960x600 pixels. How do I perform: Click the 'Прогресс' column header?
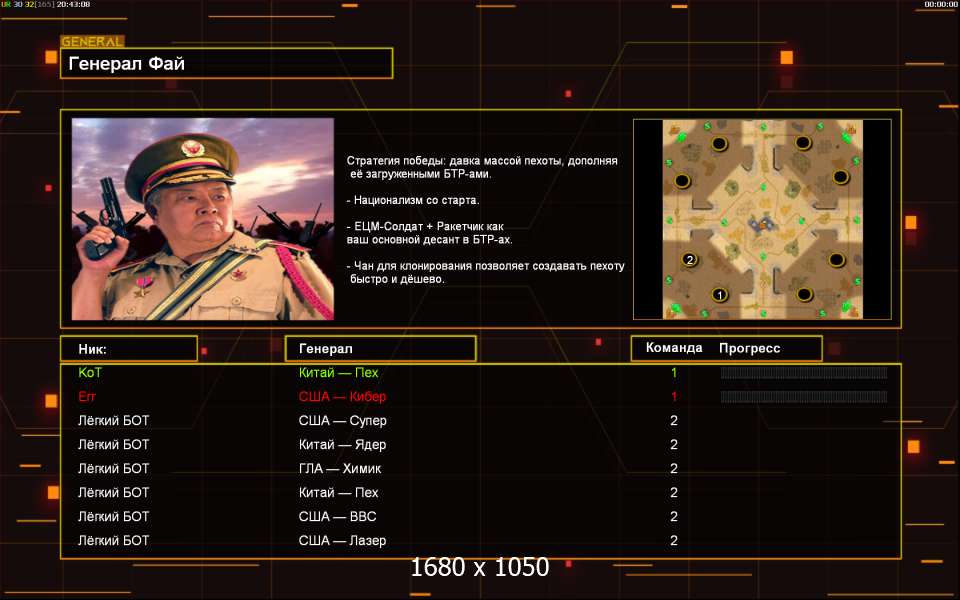click(x=749, y=348)
